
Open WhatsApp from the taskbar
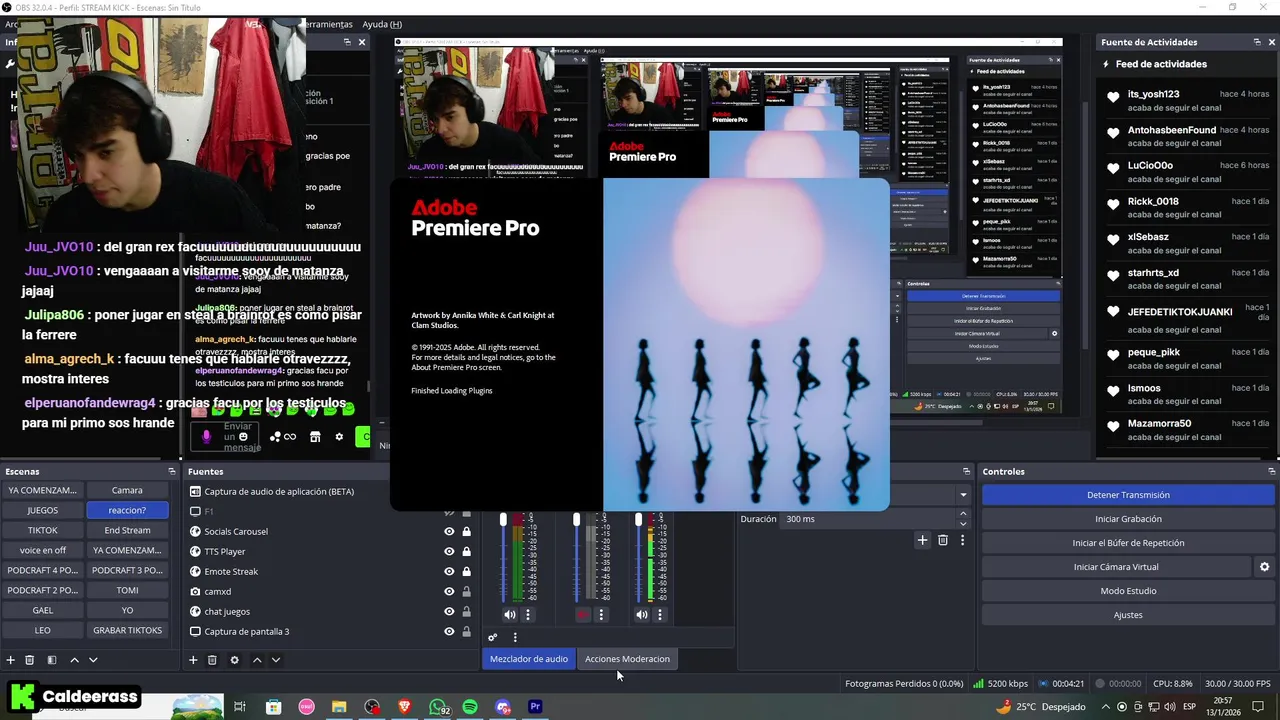point(439,707)
